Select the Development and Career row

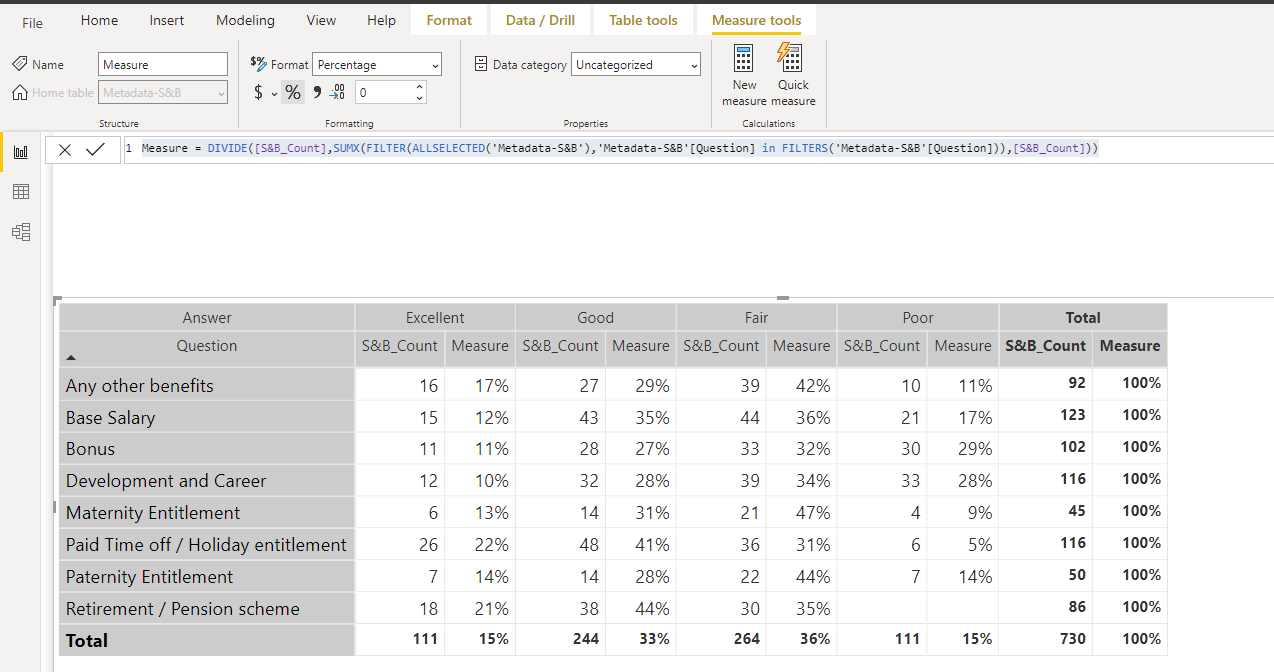point(207,481)
